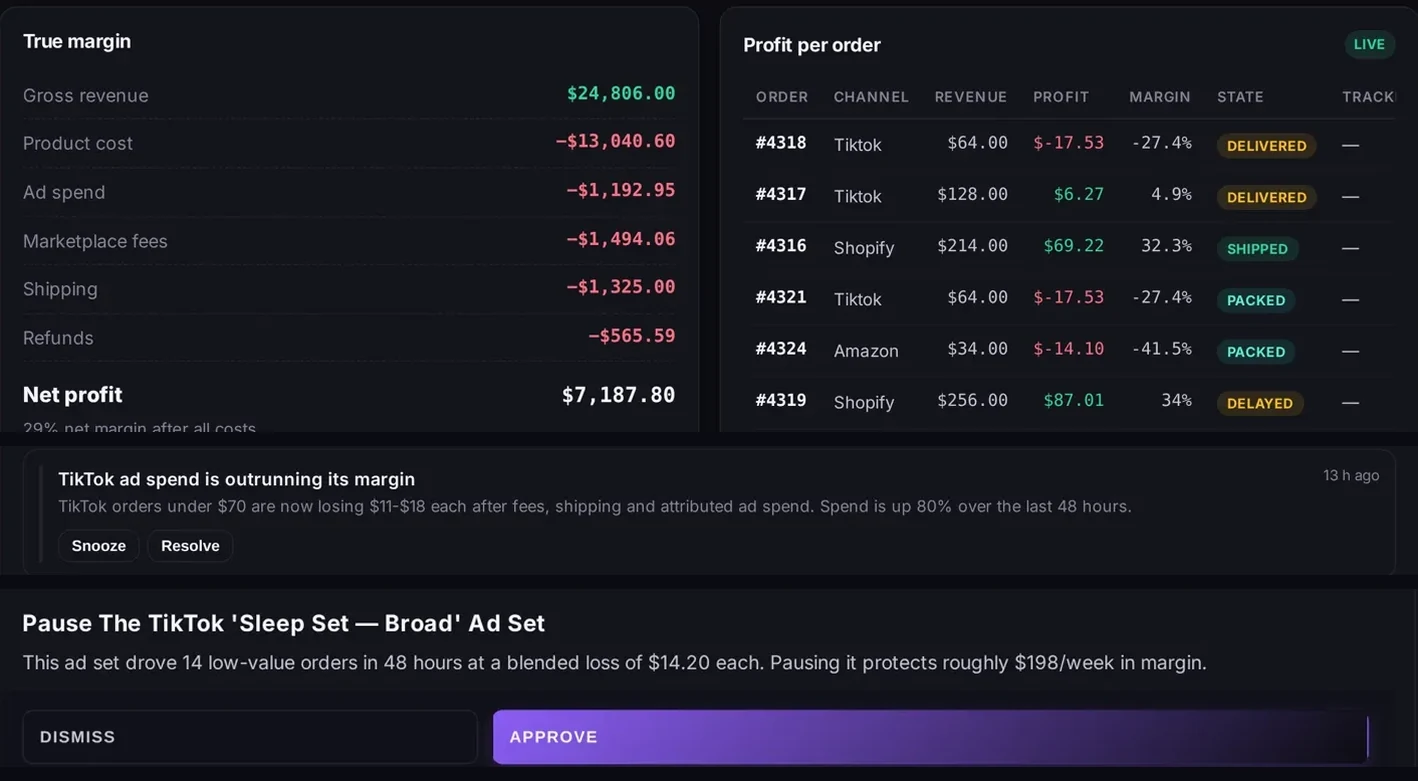Click the $256.00 revenue for order #4319
The image size is (1418, 781).
(972, 400)
